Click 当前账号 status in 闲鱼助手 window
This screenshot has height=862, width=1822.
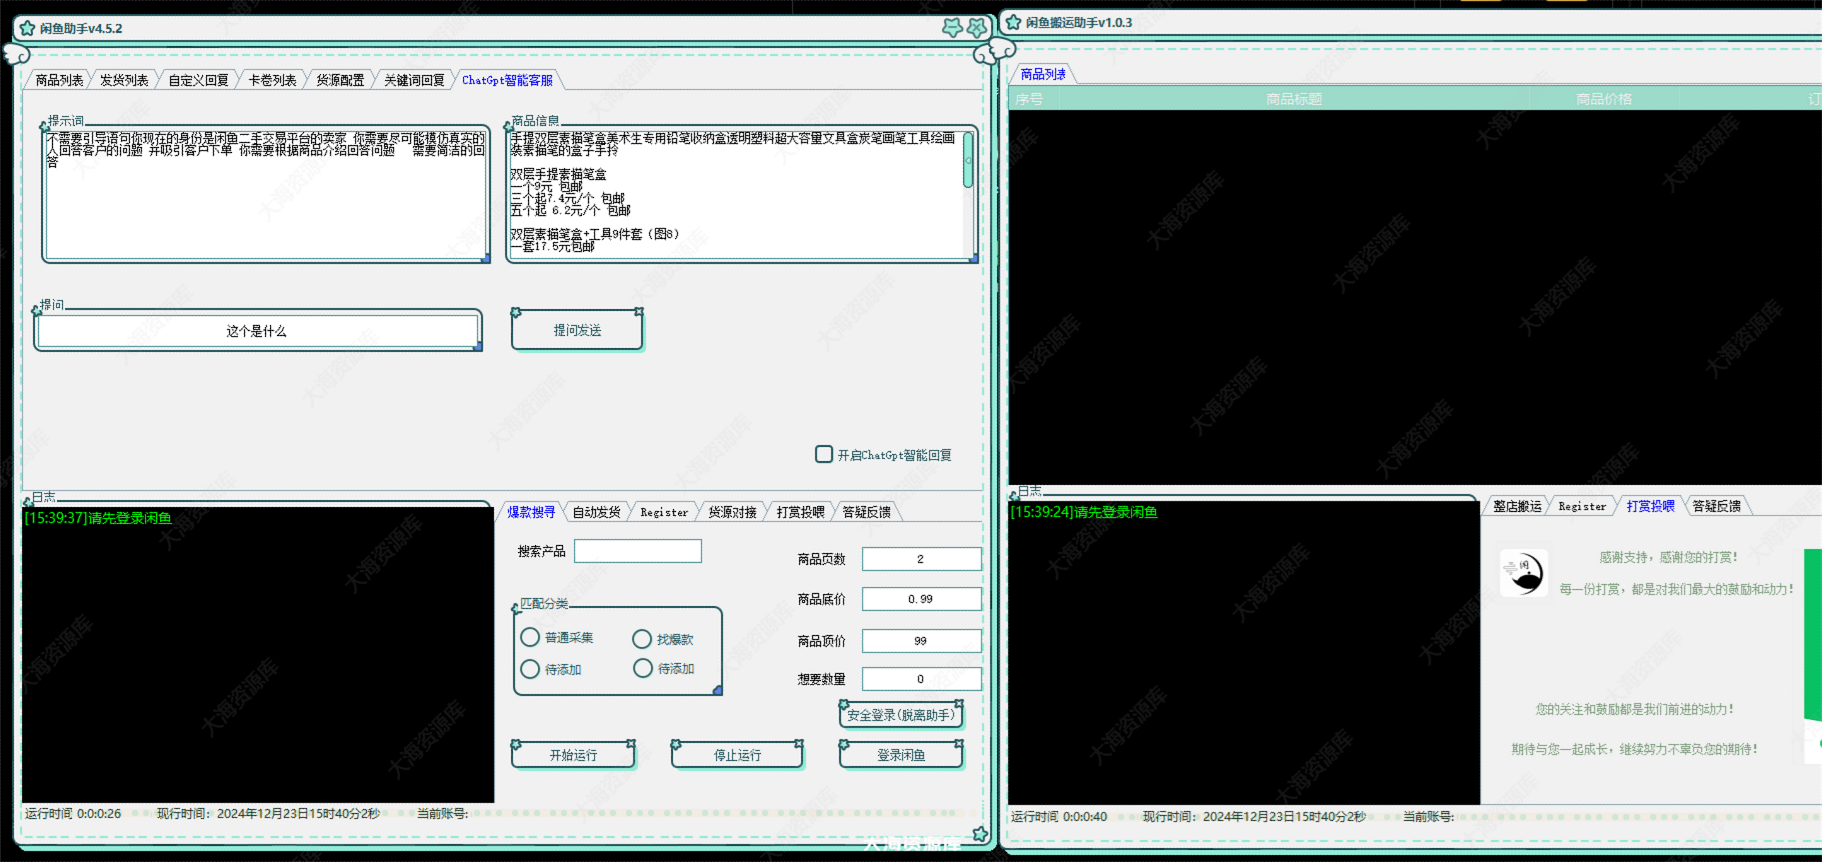click(442, 814)
